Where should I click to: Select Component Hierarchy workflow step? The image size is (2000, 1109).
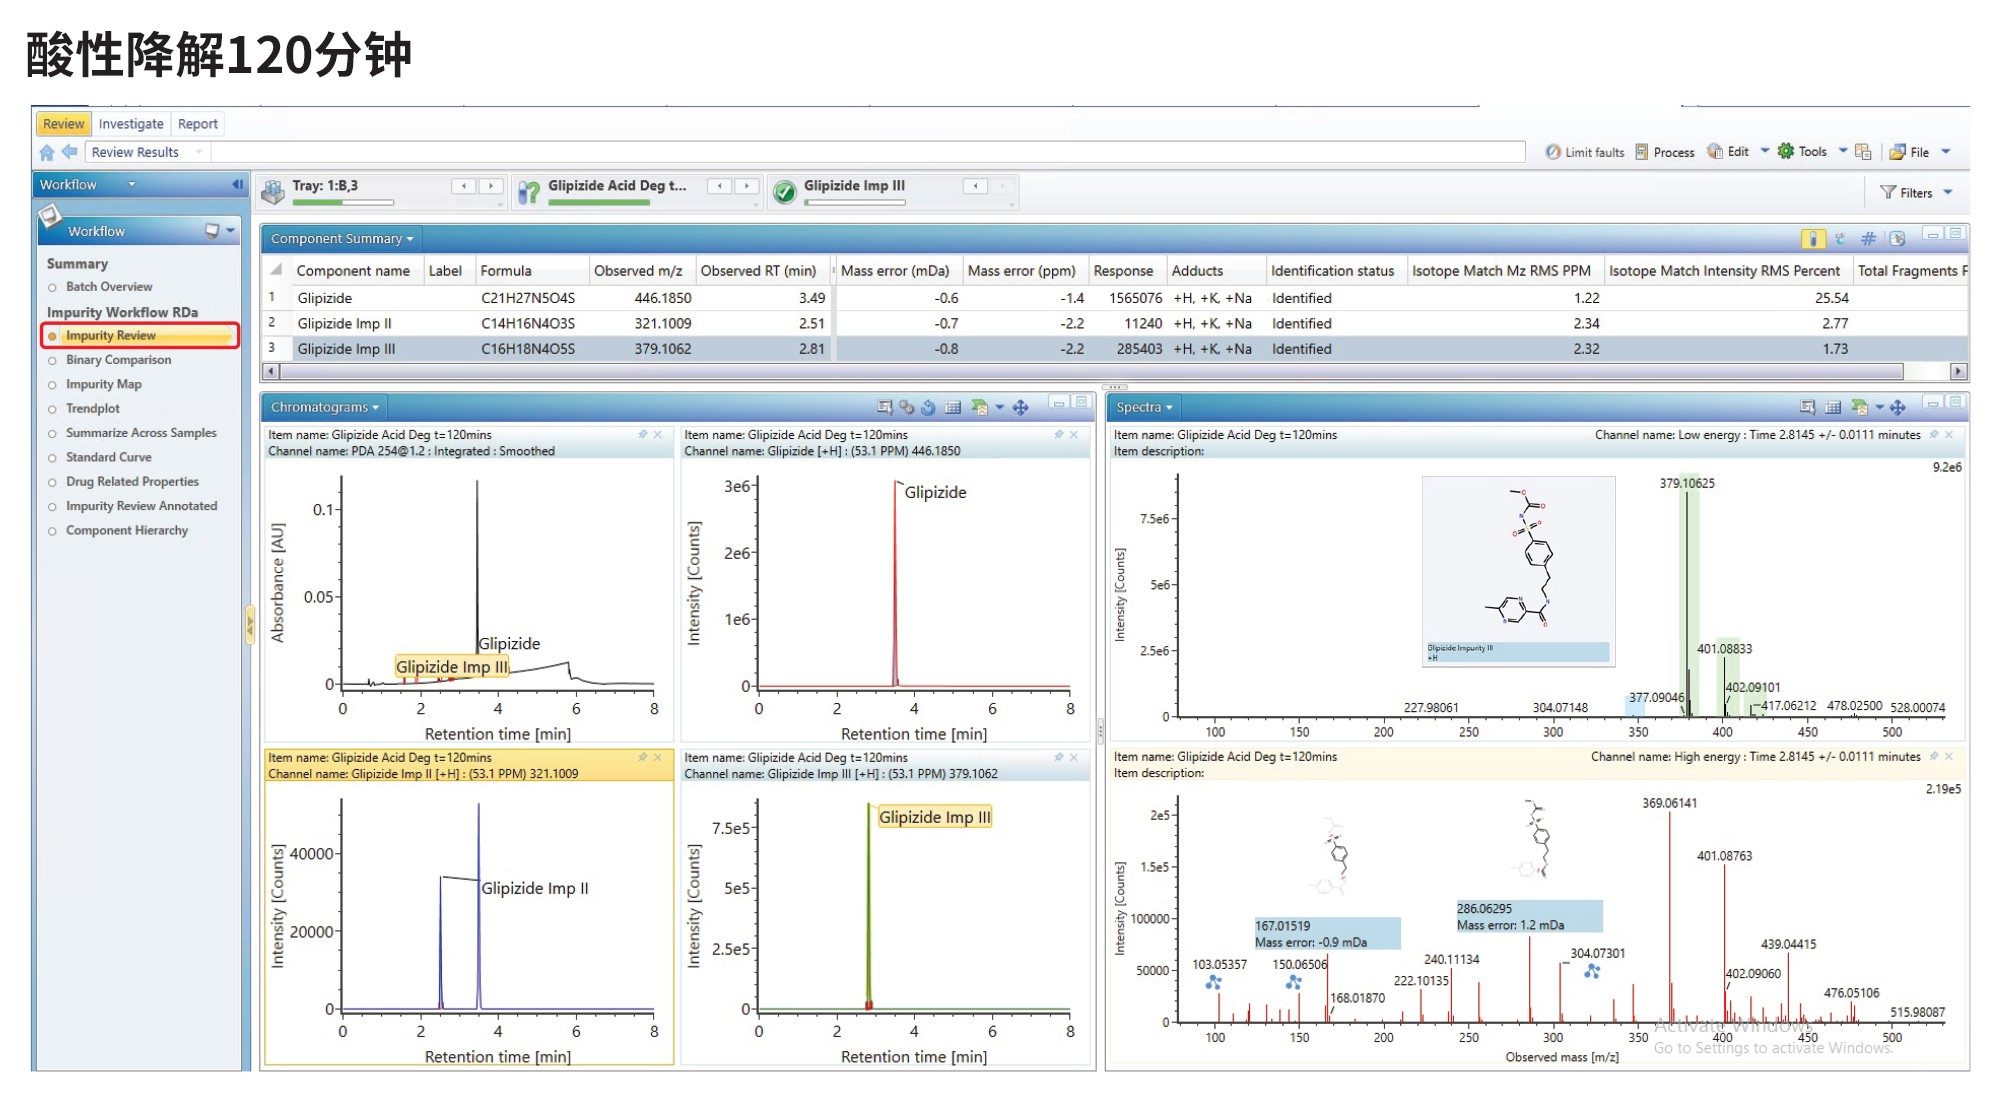[x=127, y=530]
